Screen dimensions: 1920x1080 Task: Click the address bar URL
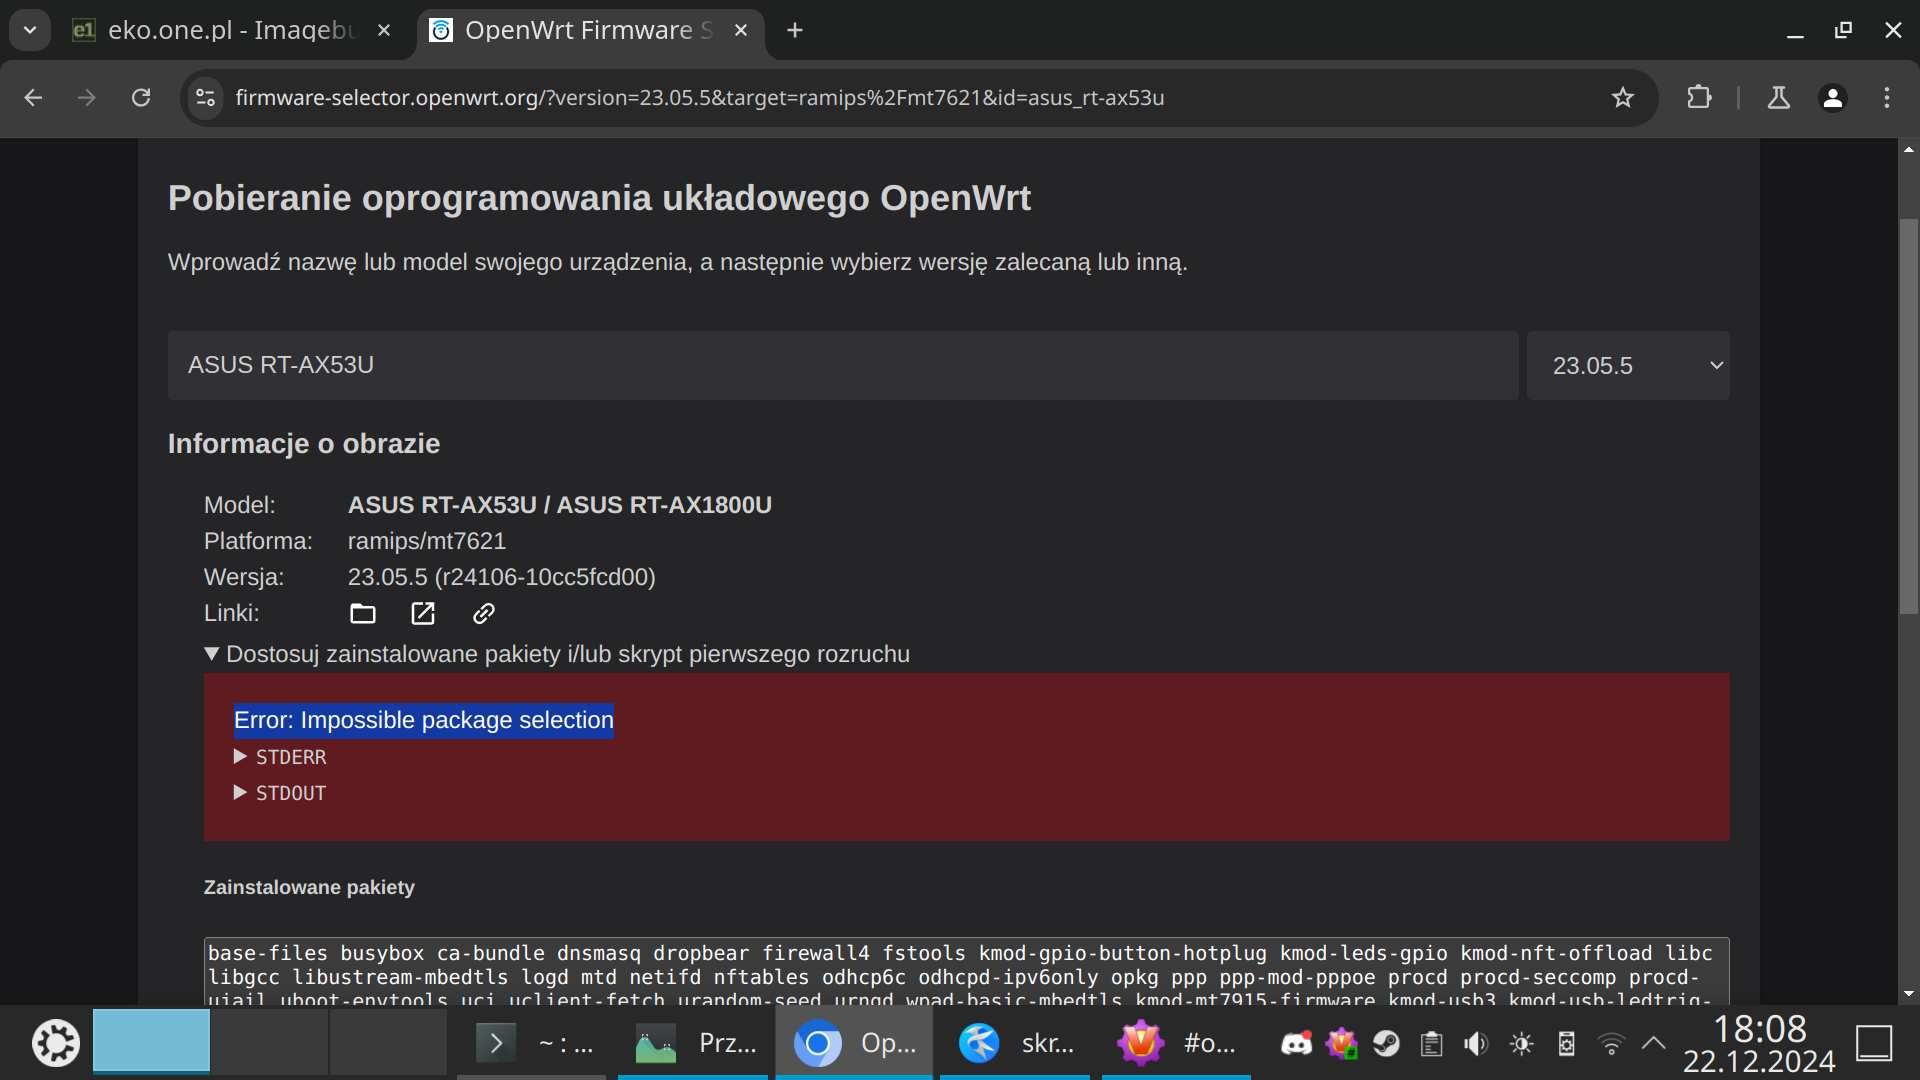tap(700, 98)
